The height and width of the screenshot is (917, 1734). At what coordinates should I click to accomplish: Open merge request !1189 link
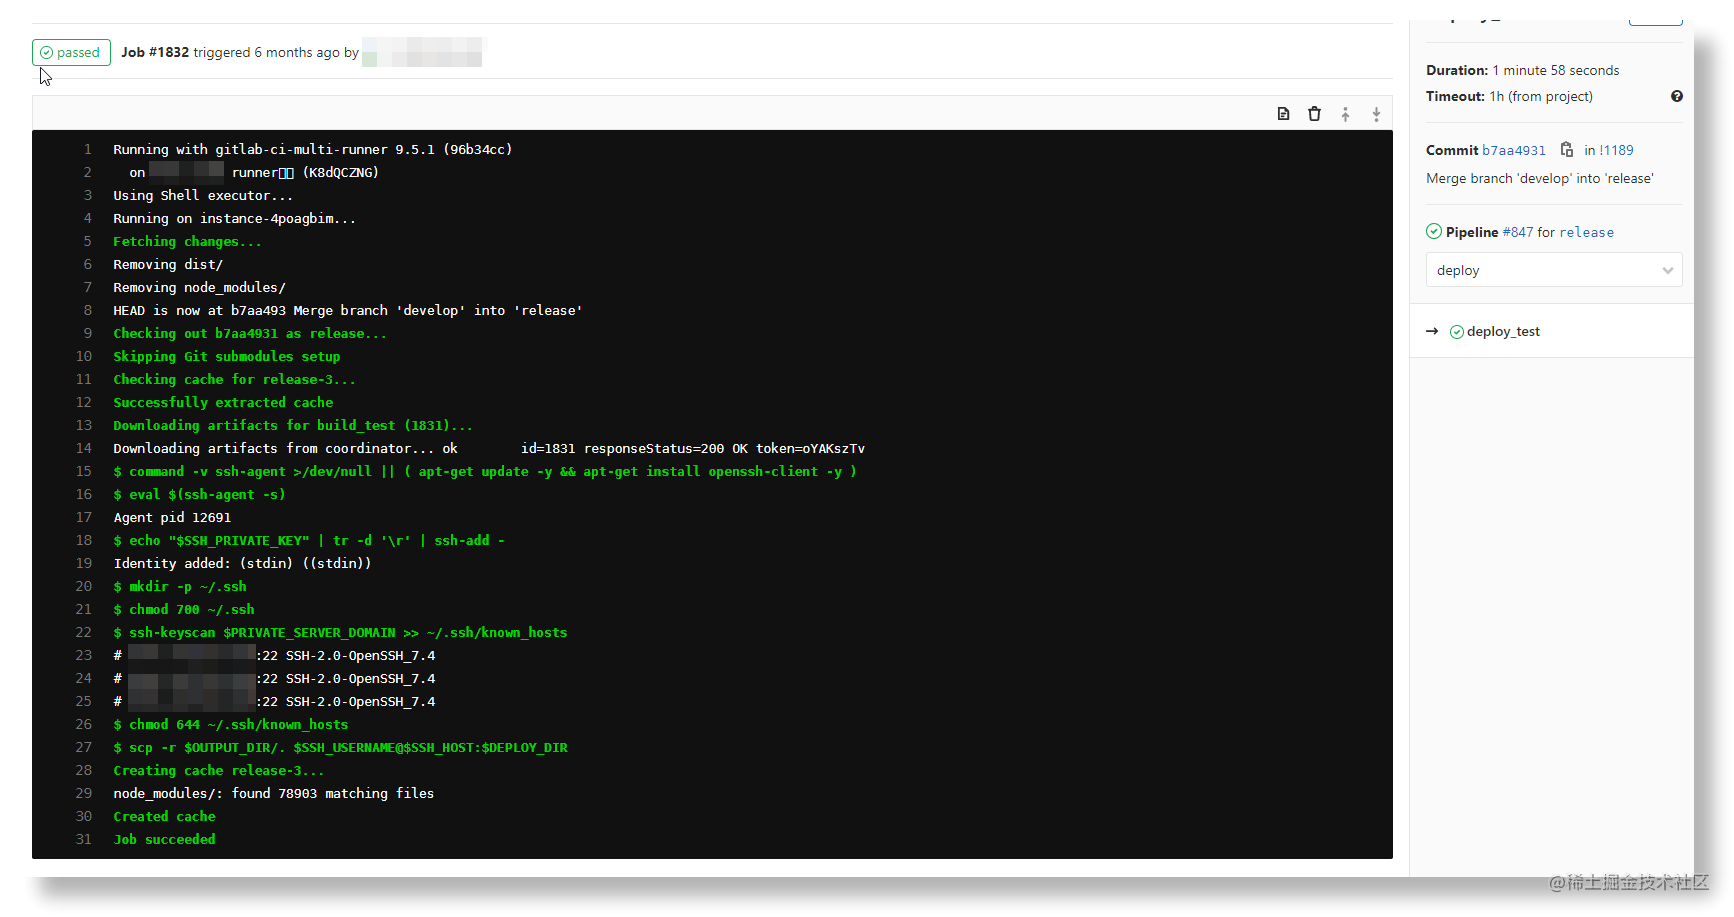tap(1616, 150)
